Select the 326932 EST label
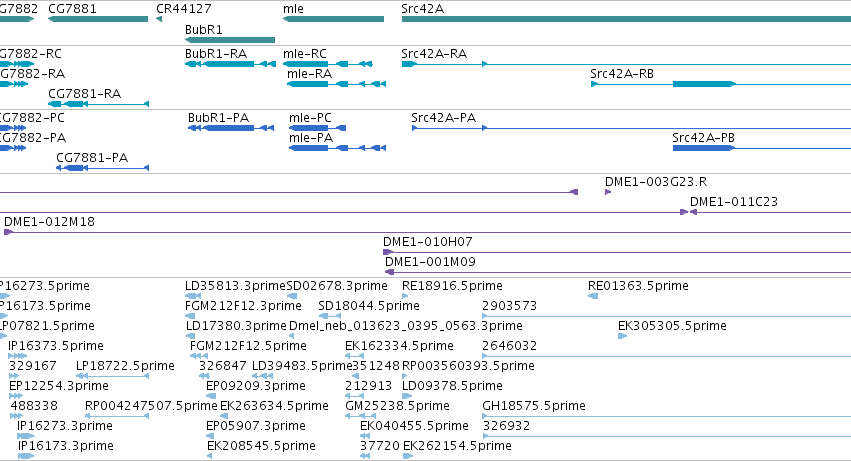Viewport: 851px width, 461px height. point(506,427)
